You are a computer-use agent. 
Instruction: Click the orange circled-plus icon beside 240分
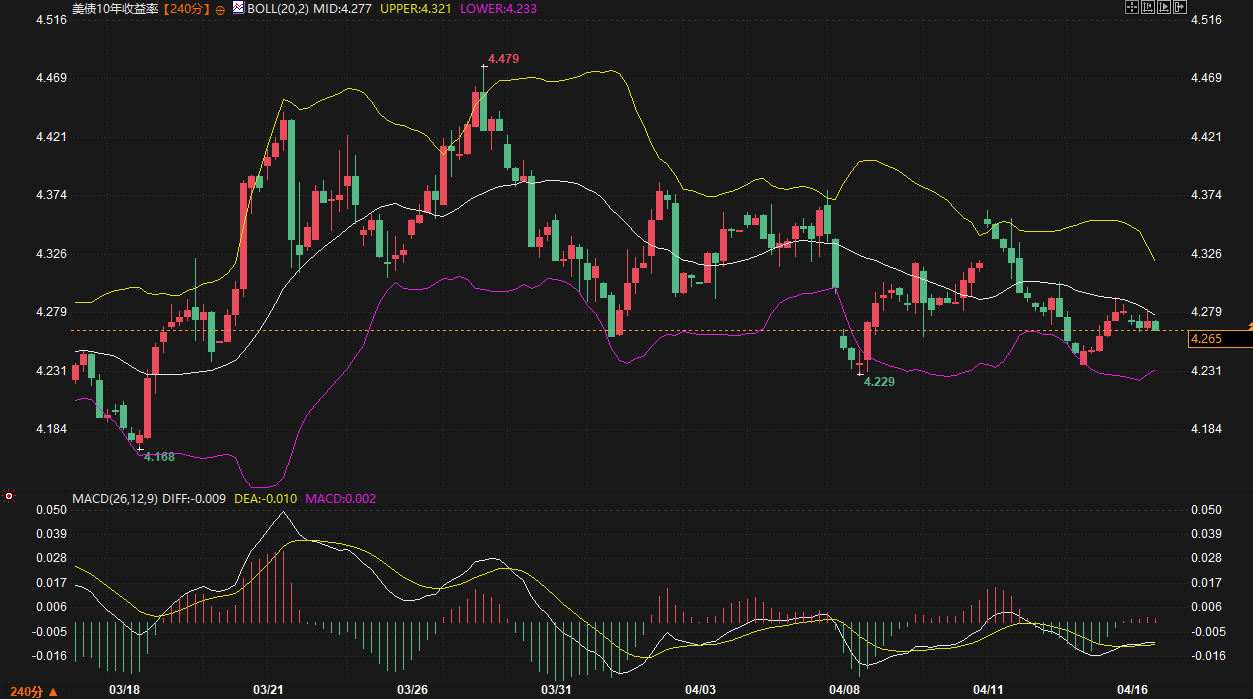pos(220,8)
